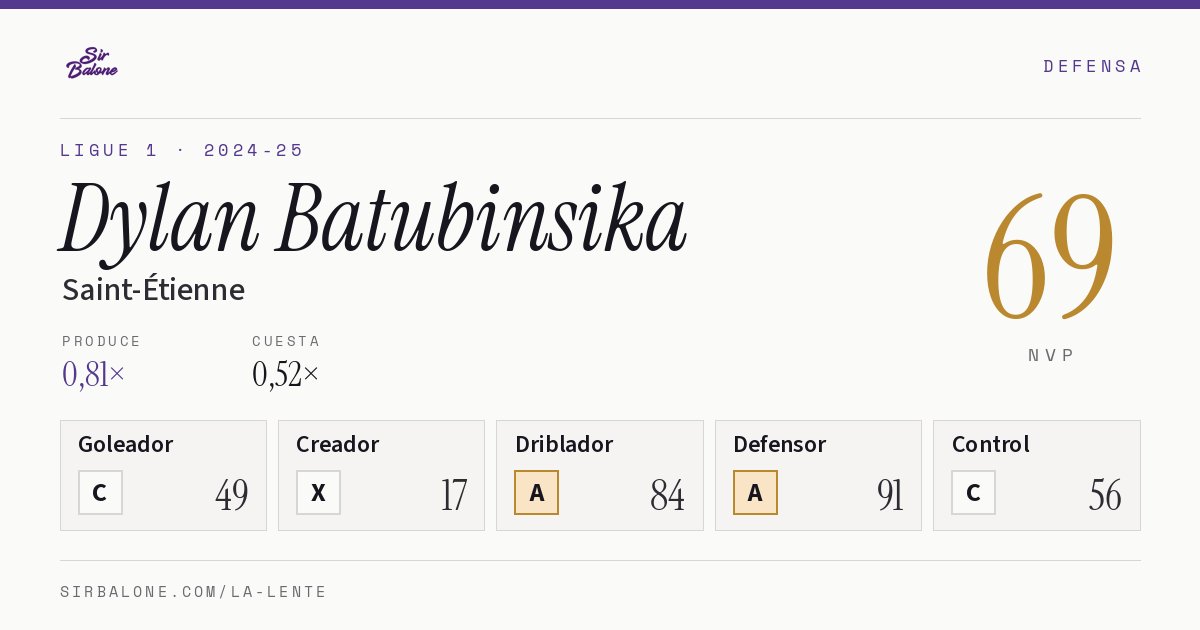
Task: Click the NVP label under score
Action: pyautogui.click(x=1051, y=355)
